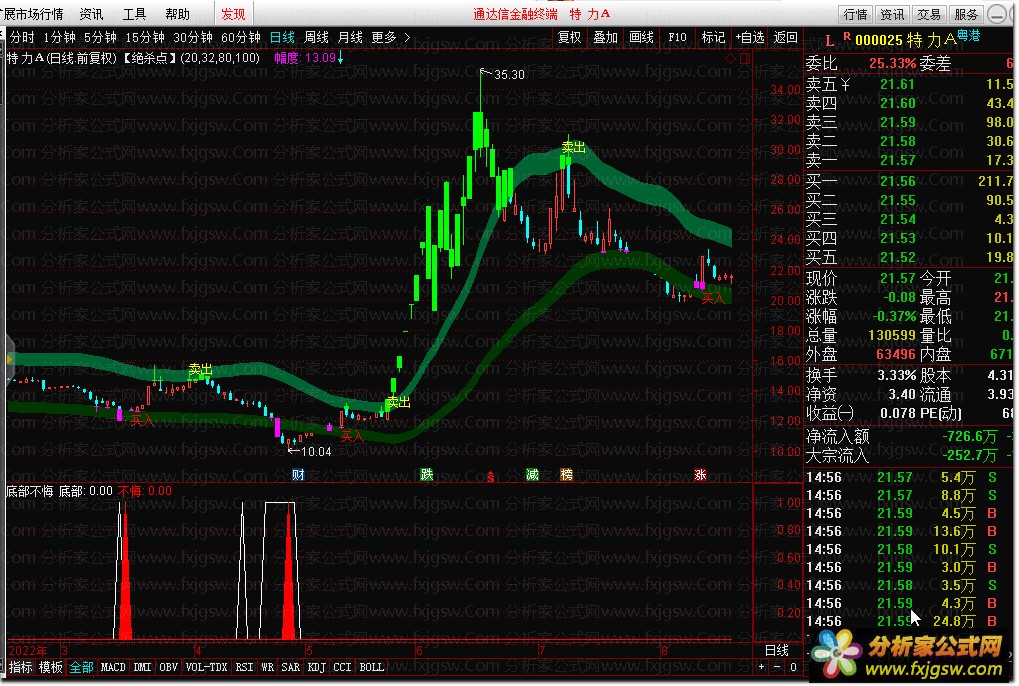The height and width of the screenshot is (686, 1019).
Task: Switch to the 15分钟 timeframe tab
Action: 145,38
